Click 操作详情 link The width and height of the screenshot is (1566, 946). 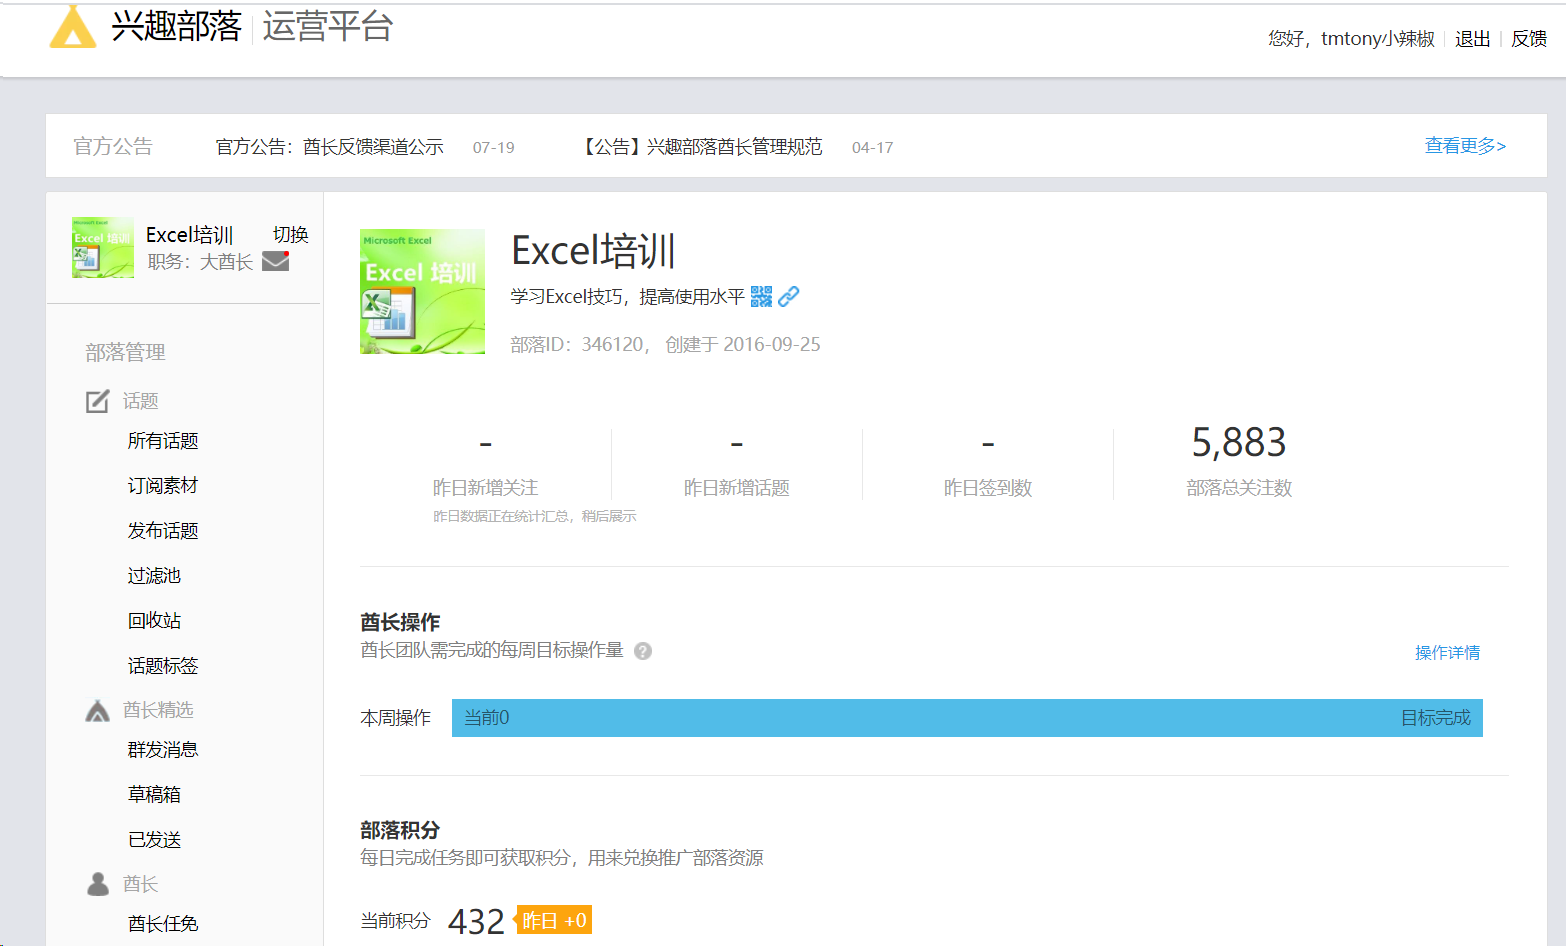coord(1447,652)
